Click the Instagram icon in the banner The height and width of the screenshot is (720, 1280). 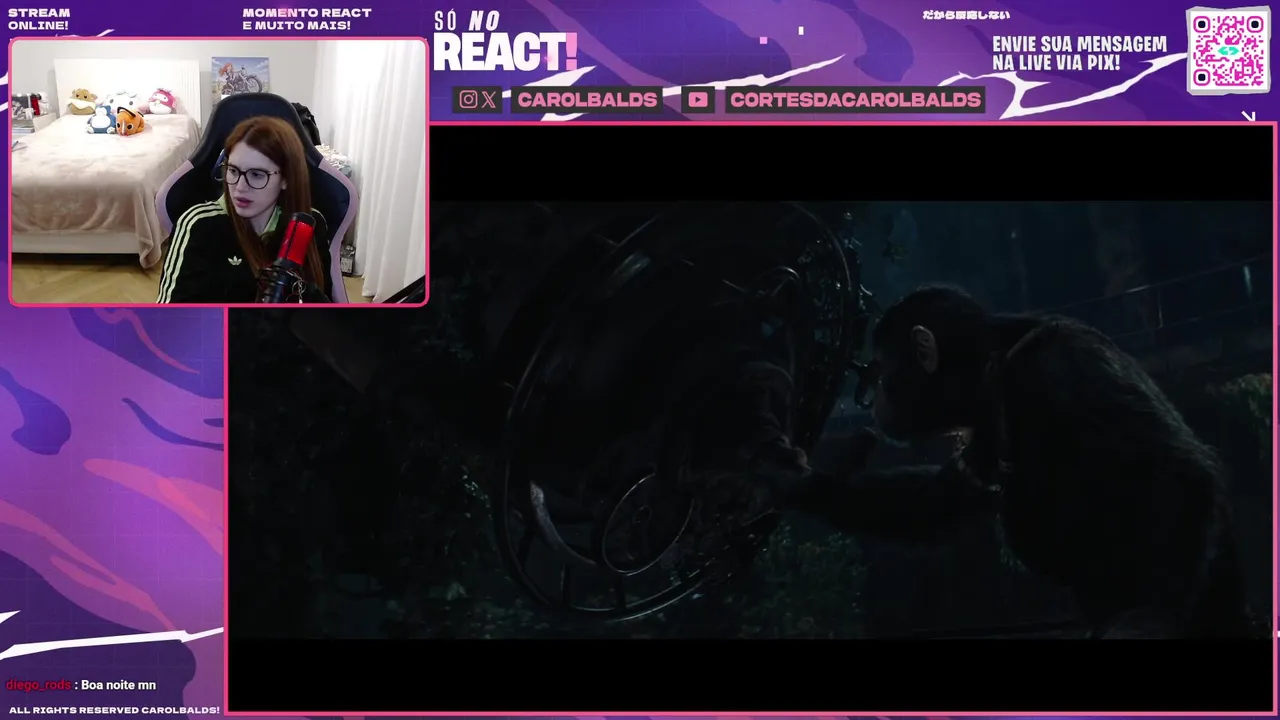coord(468,99)
